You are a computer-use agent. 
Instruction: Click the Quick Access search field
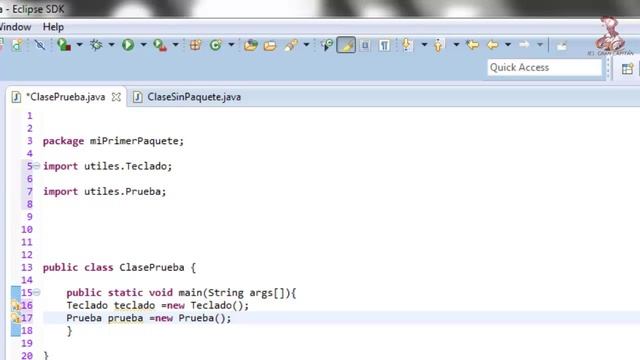pyautogui.click(x=544, y=67)
